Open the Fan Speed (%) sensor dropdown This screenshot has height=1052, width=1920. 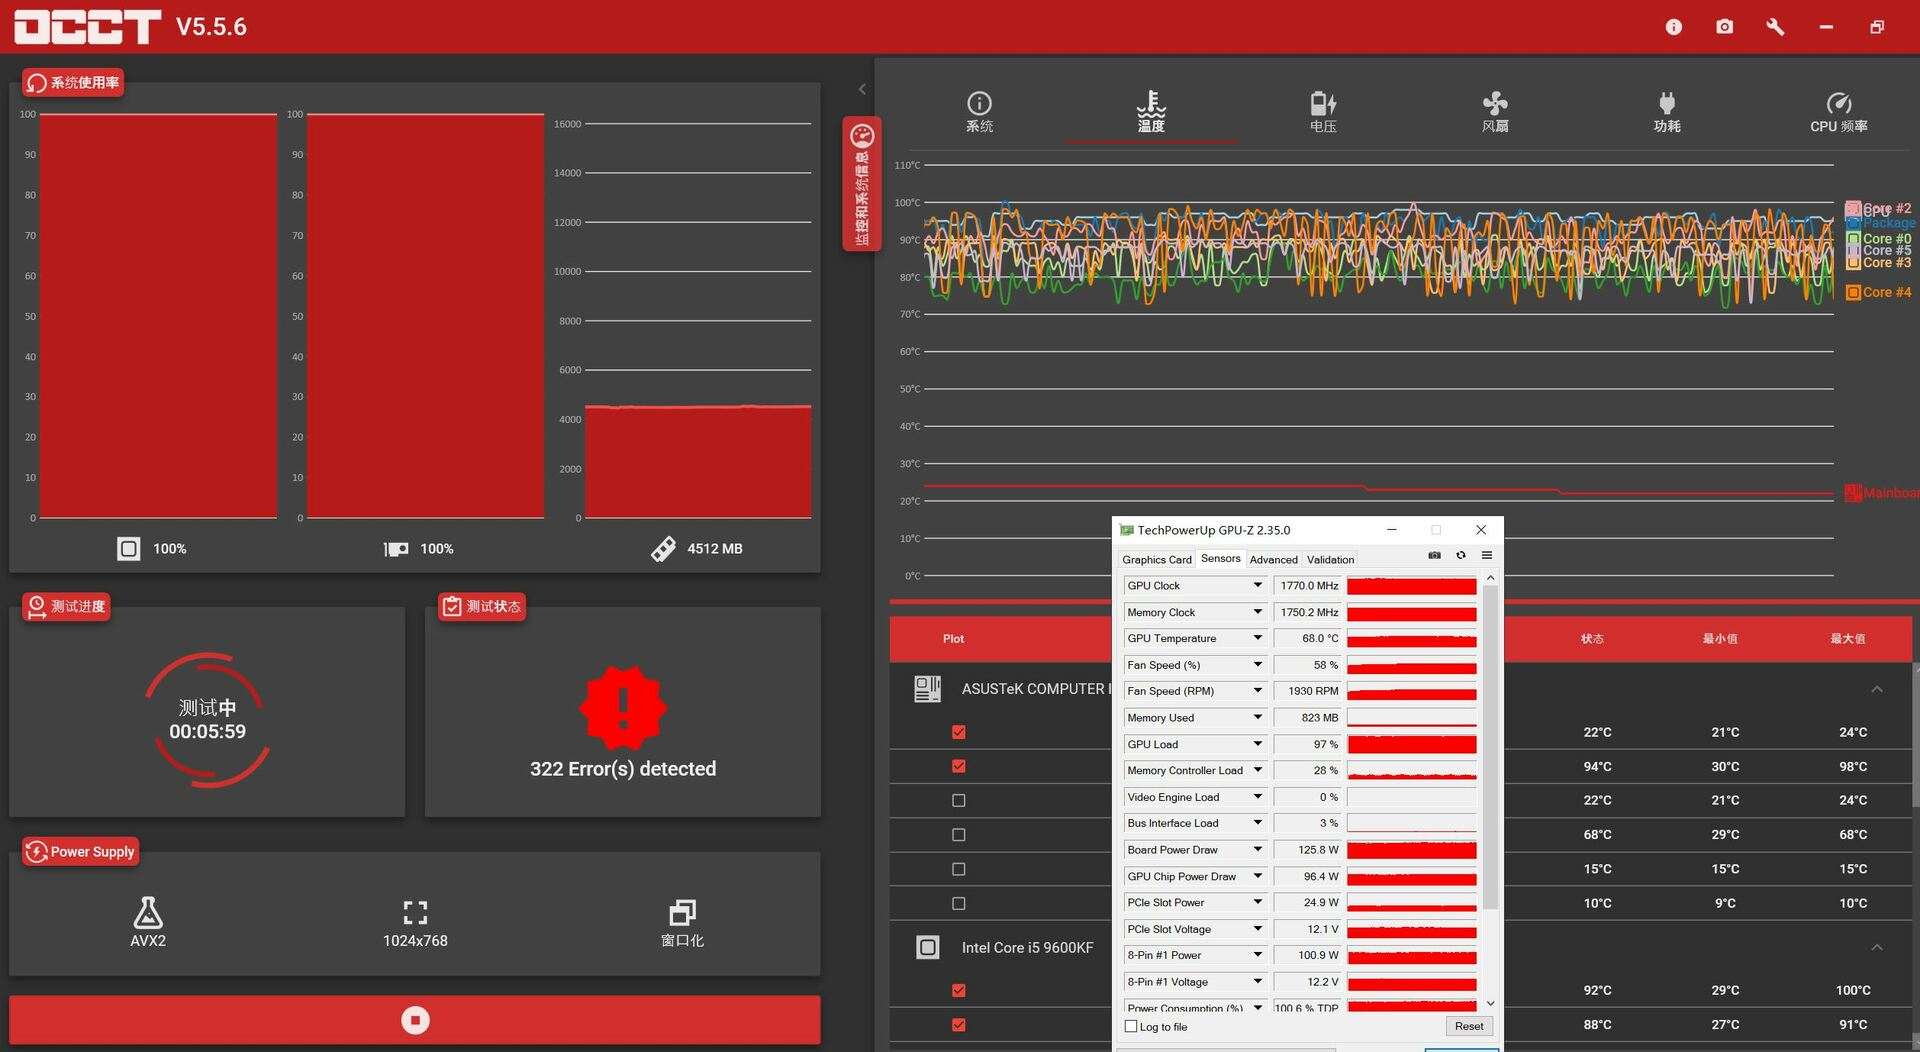pos(1258,665)
